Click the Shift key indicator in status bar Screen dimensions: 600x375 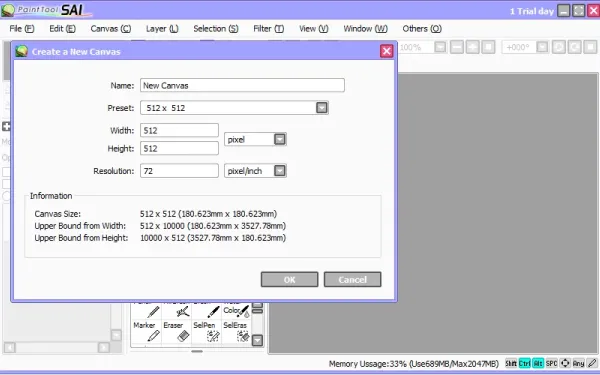(511, 363)
